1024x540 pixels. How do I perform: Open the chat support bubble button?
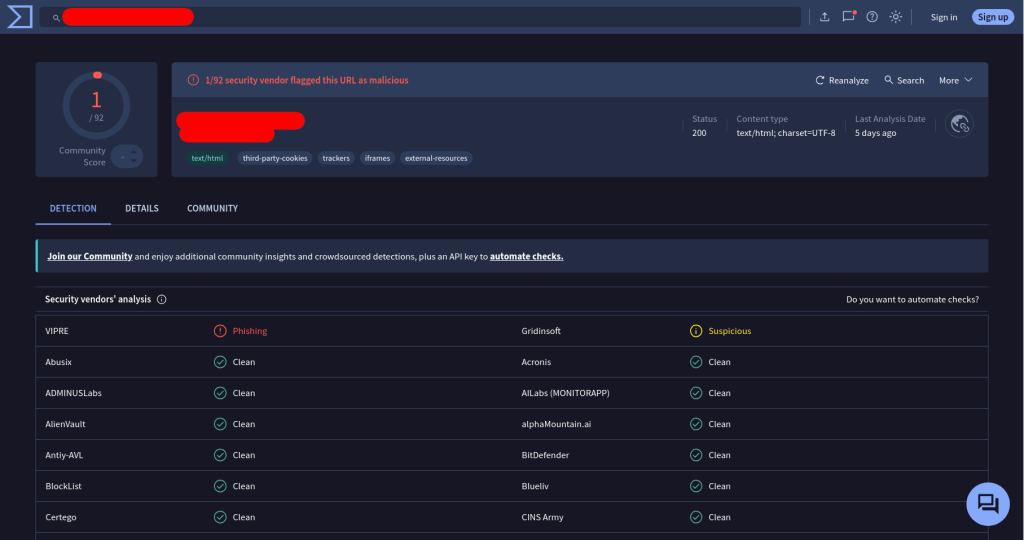pyautogui.click(x=987, y=504)
